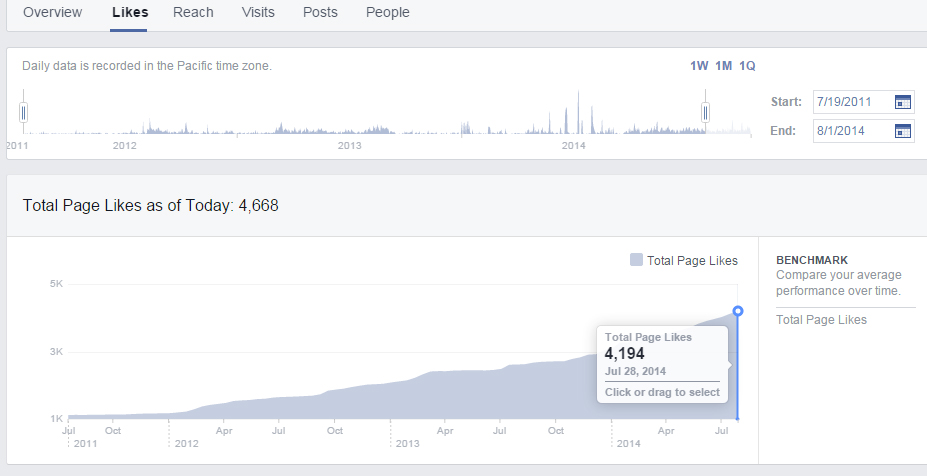Screen dimensions: 927x476
Task: Click the Total Page Likes legend label
Action: [692, 261]
